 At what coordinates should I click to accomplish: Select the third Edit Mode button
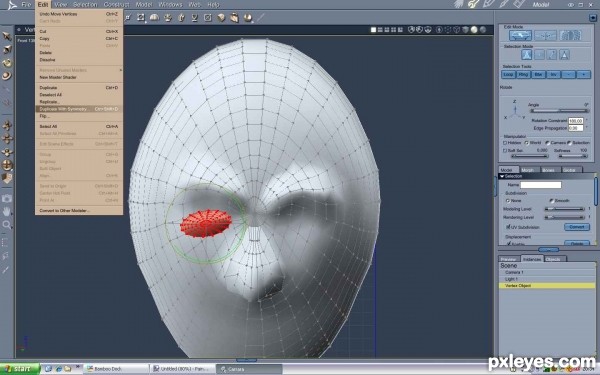tap(570, 36)
